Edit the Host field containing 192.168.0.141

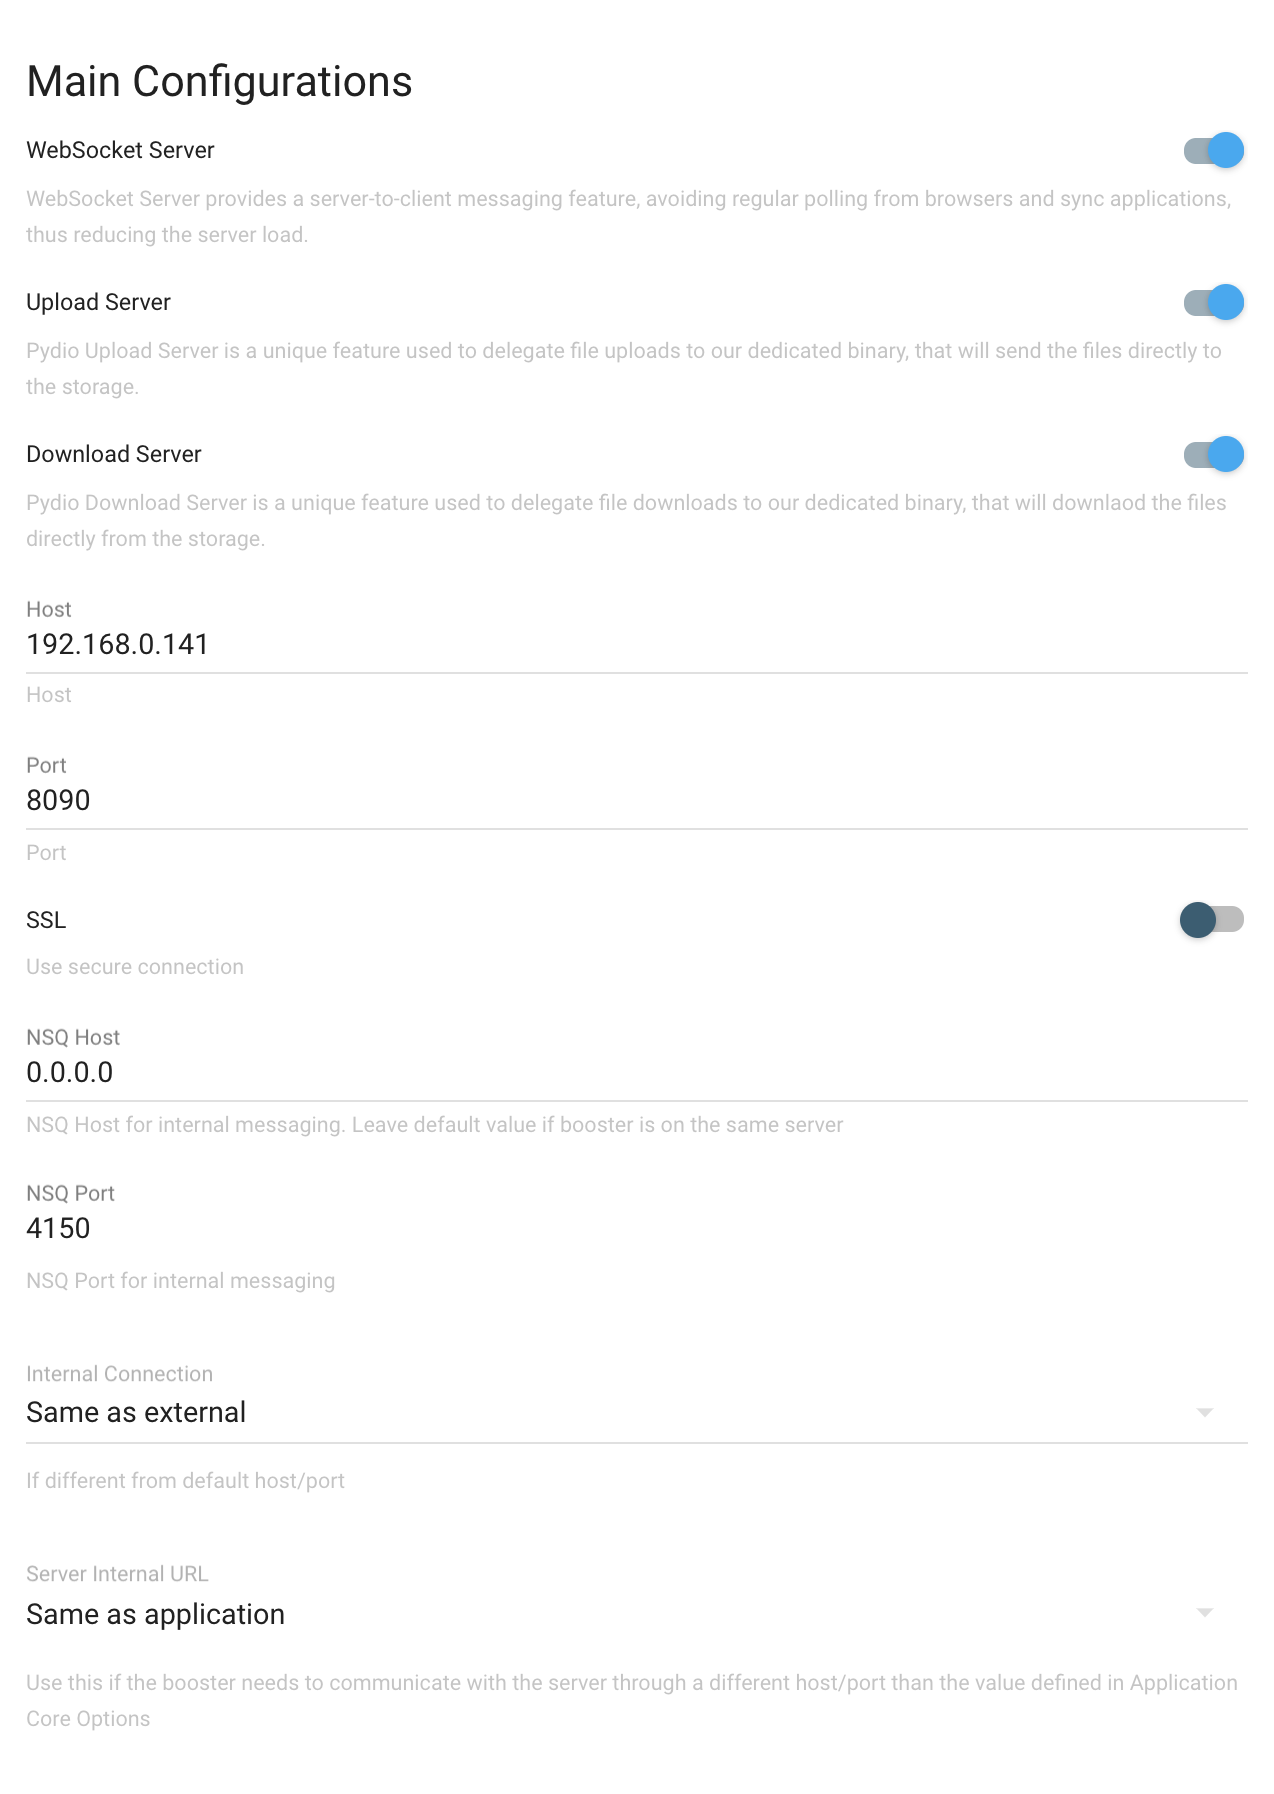636,645
